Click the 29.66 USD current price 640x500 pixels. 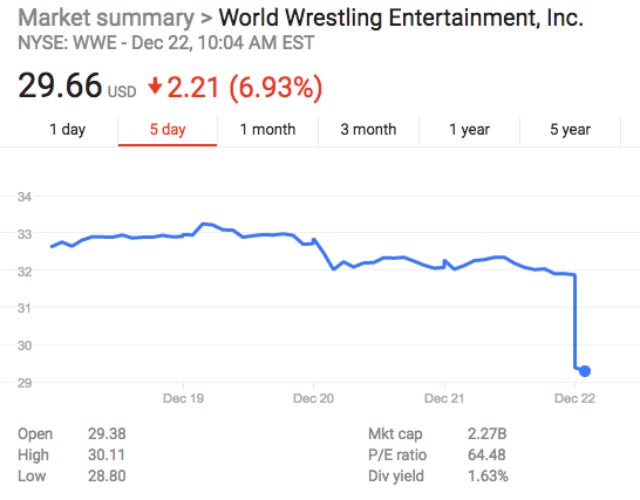point(60,87)
